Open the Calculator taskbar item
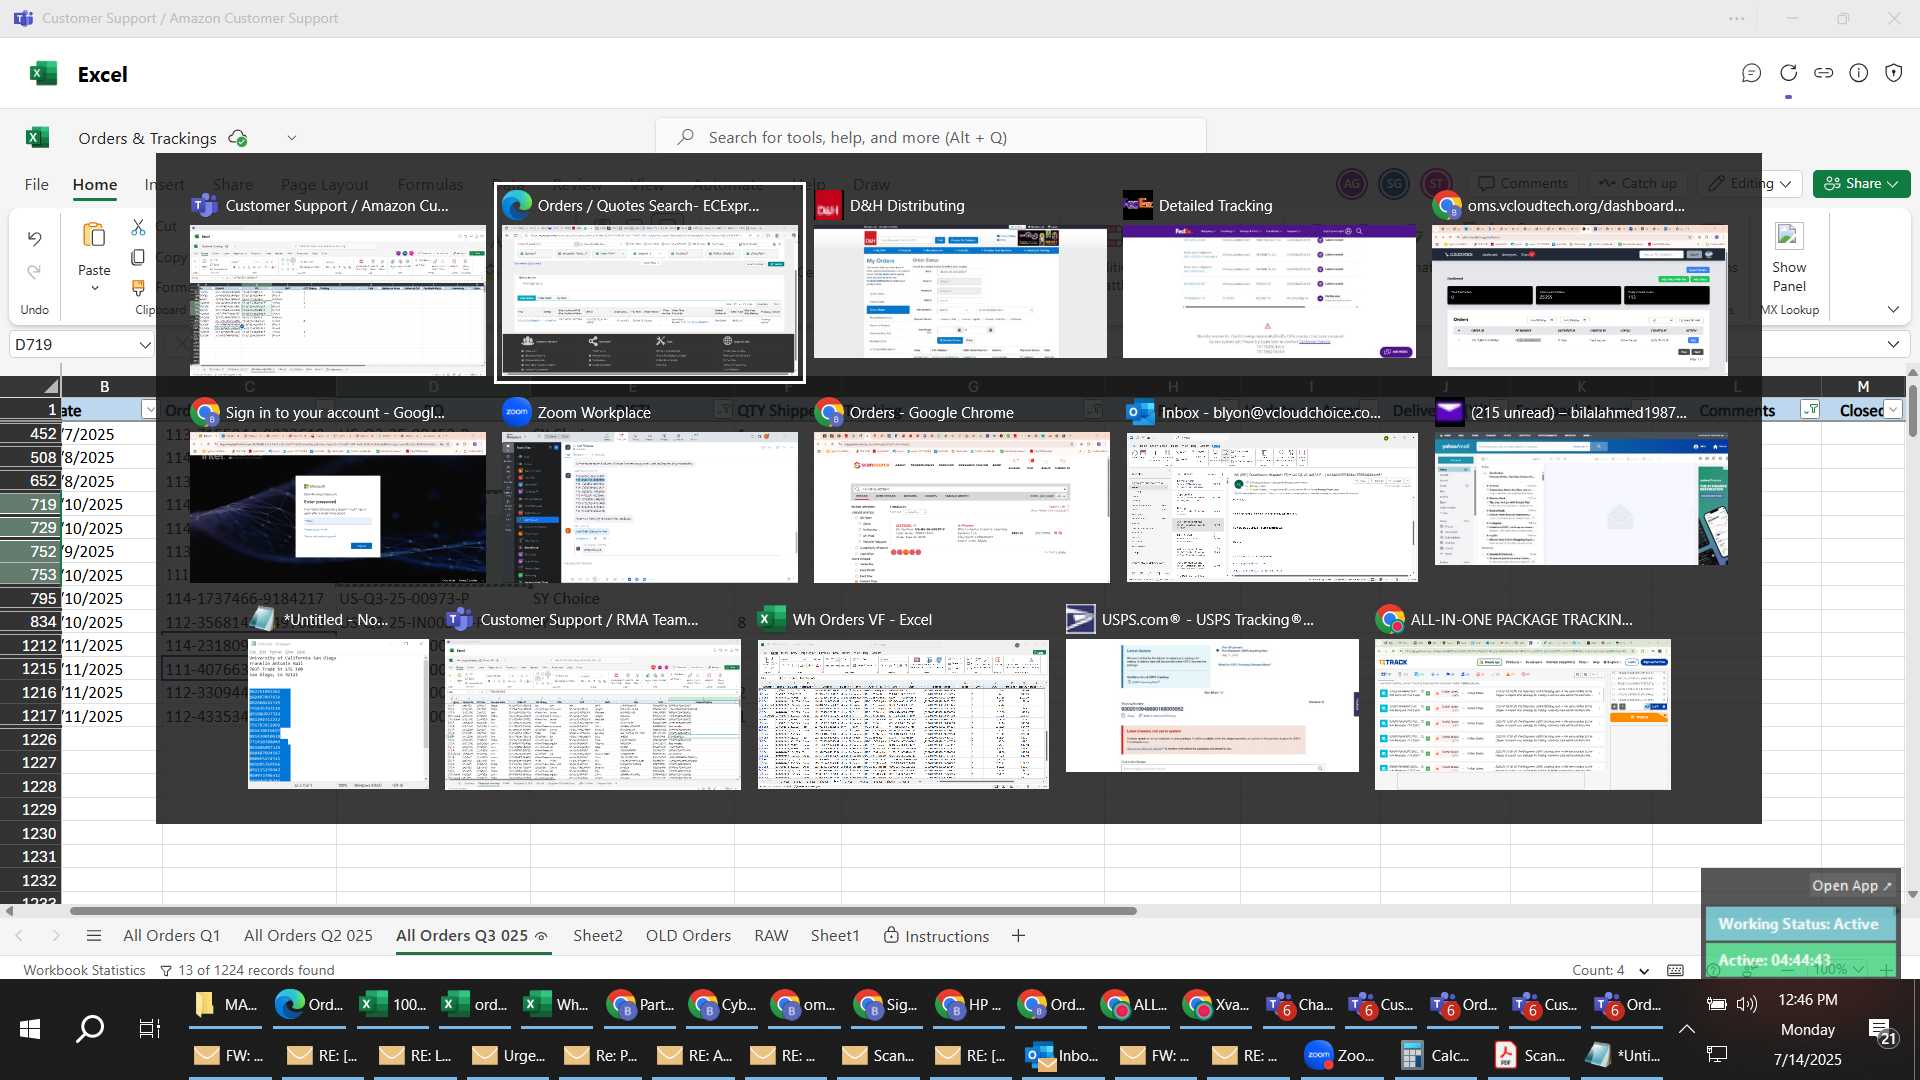The height and width of the screenshot is (1080, 1920). pos(1435,1055)
